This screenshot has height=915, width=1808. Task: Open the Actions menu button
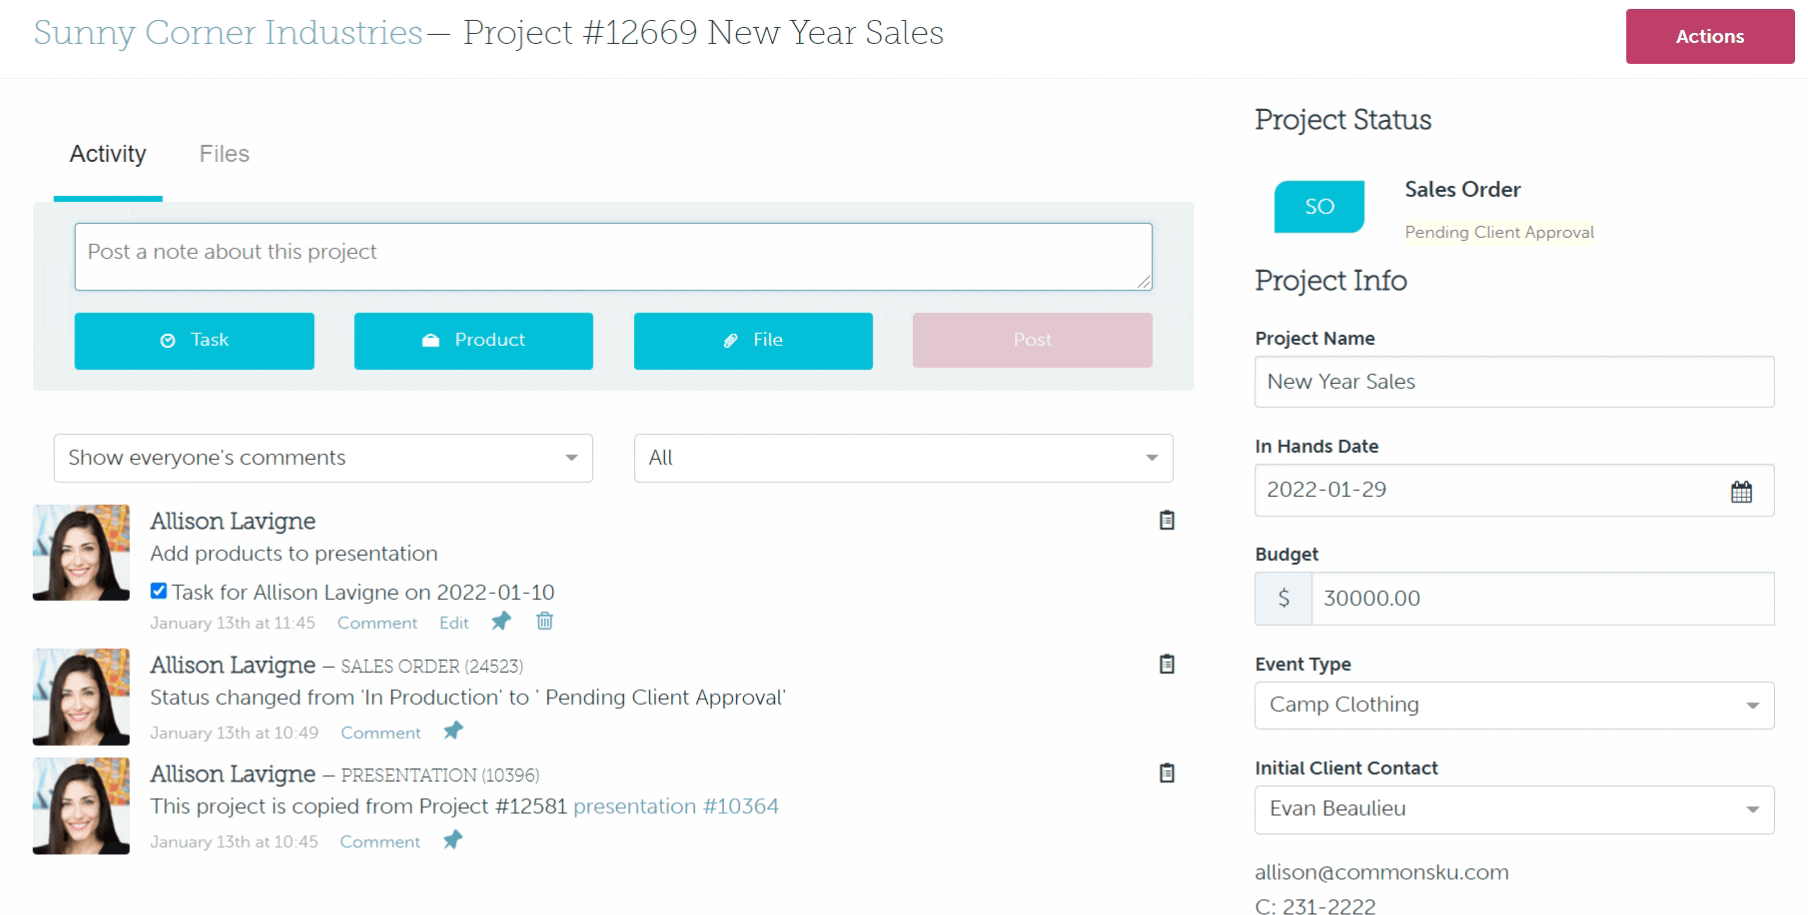point(1709,37)
